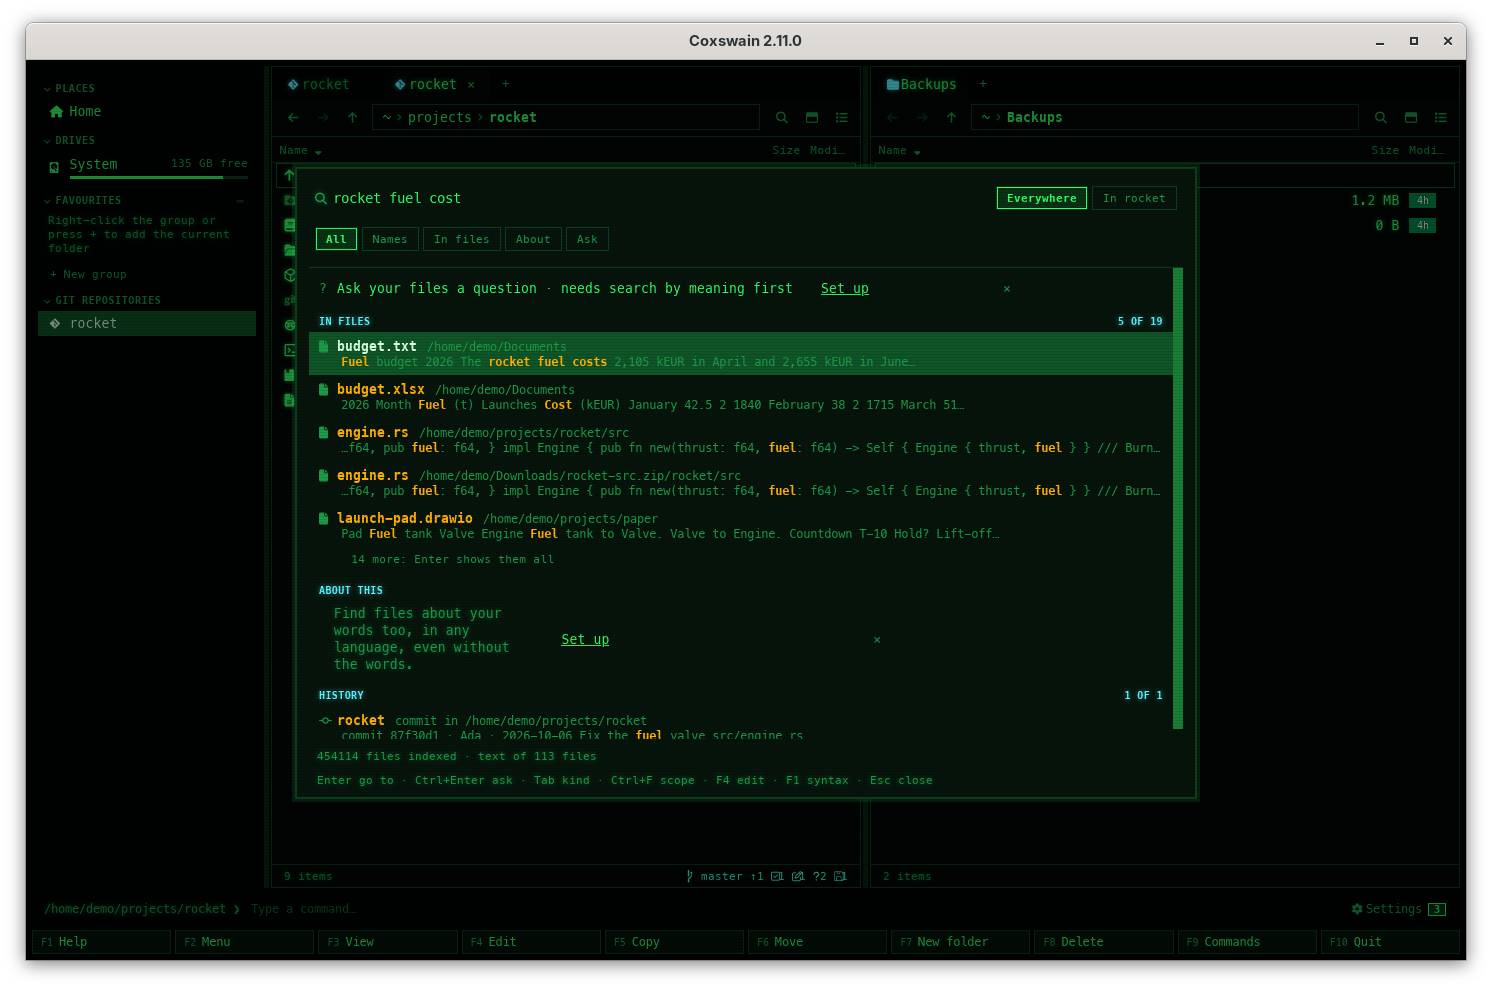Dismiss the About this hint
1492x989 pixels.
click(877, 640)
